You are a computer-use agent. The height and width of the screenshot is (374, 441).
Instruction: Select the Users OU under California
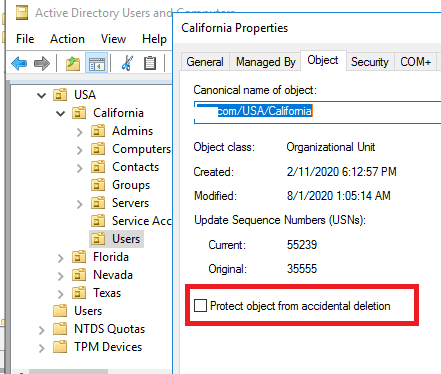tap(117, 239)
